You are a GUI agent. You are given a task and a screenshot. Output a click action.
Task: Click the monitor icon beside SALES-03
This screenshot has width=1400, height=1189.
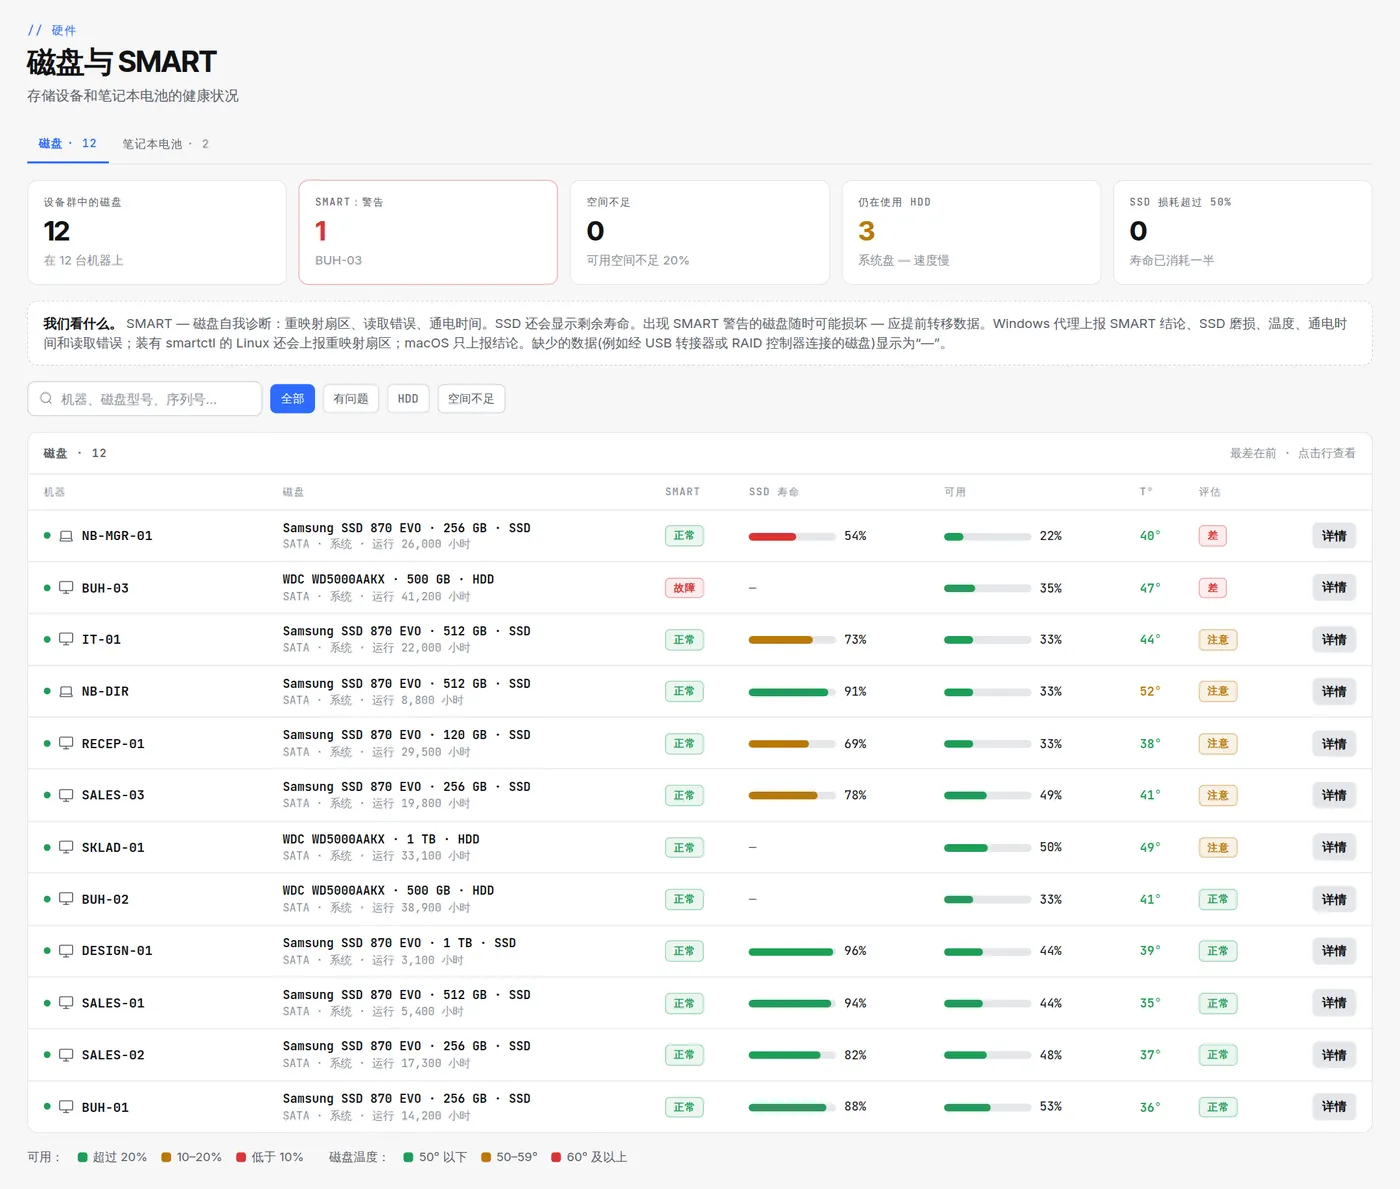66,795
